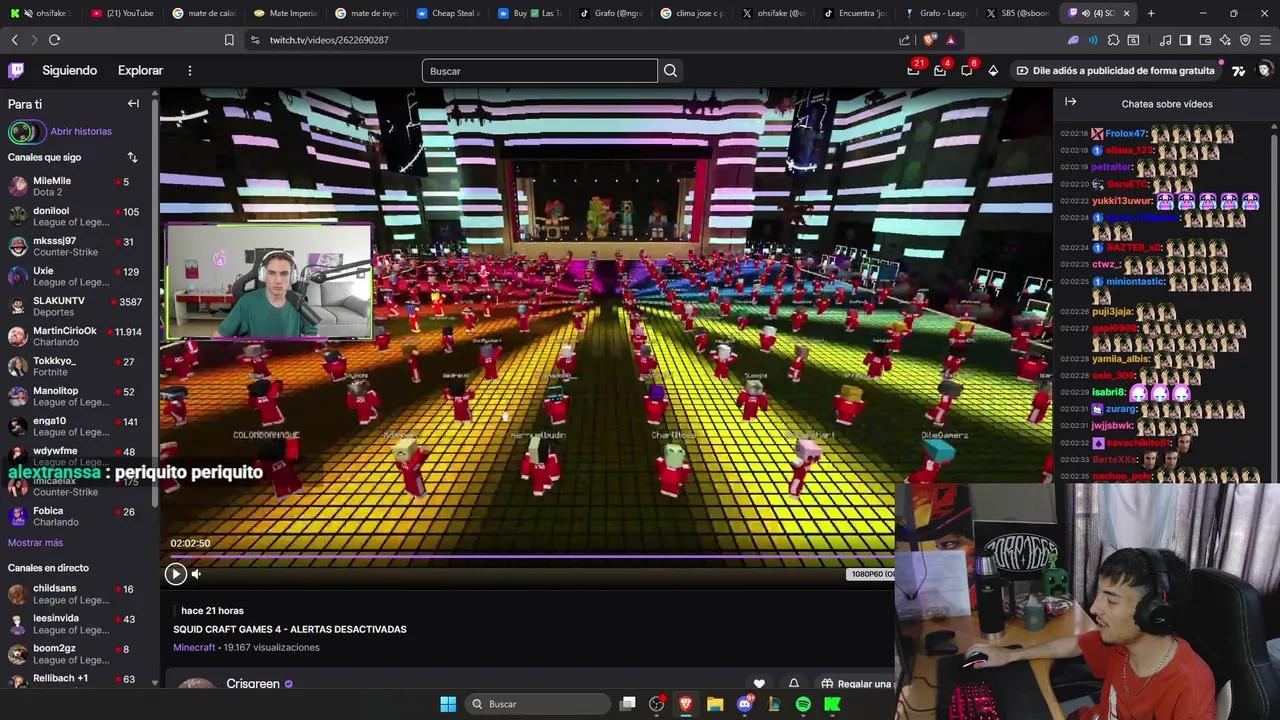Open the 7TV extension icon
This screenshot has width=1280, height=720.
[x=1238, y=70]
